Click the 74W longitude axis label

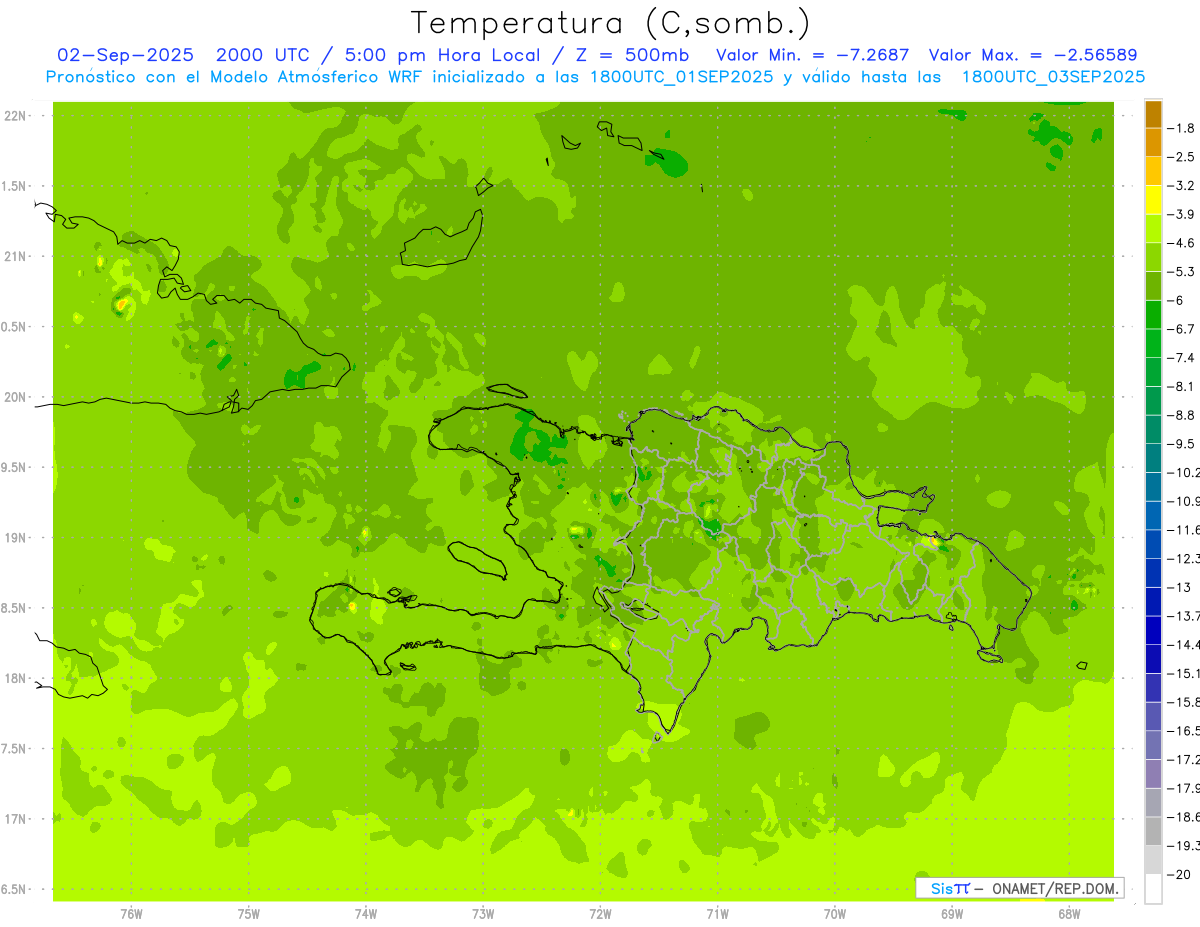click(366, 913)
